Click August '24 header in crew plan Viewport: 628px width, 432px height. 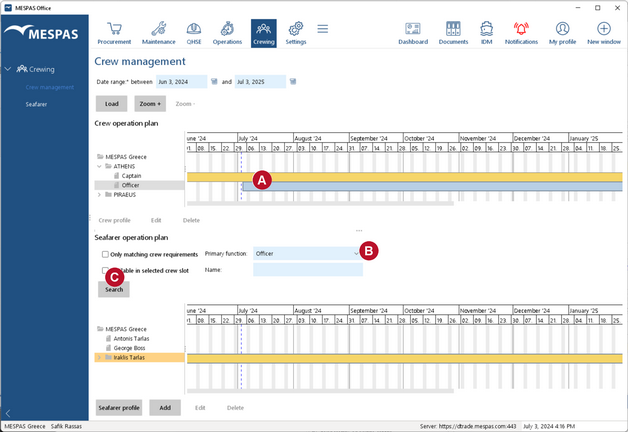click(321, 138)
